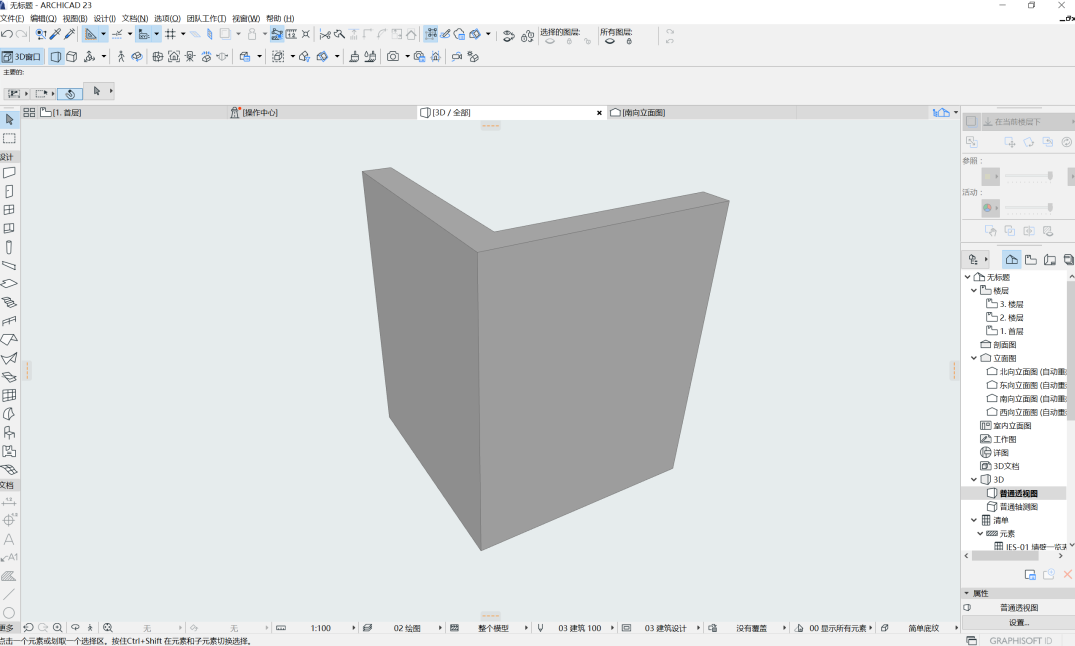1075x646 pixels.
Task: Toggle trace reference checkbox in panel
Action: [971, 121]
